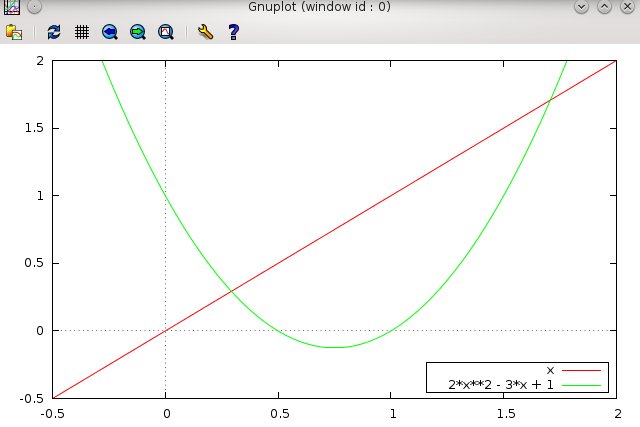Click the Gnuplot window title text
The height and width of the screenshot is (427, 640).
(x=320, y=7)
